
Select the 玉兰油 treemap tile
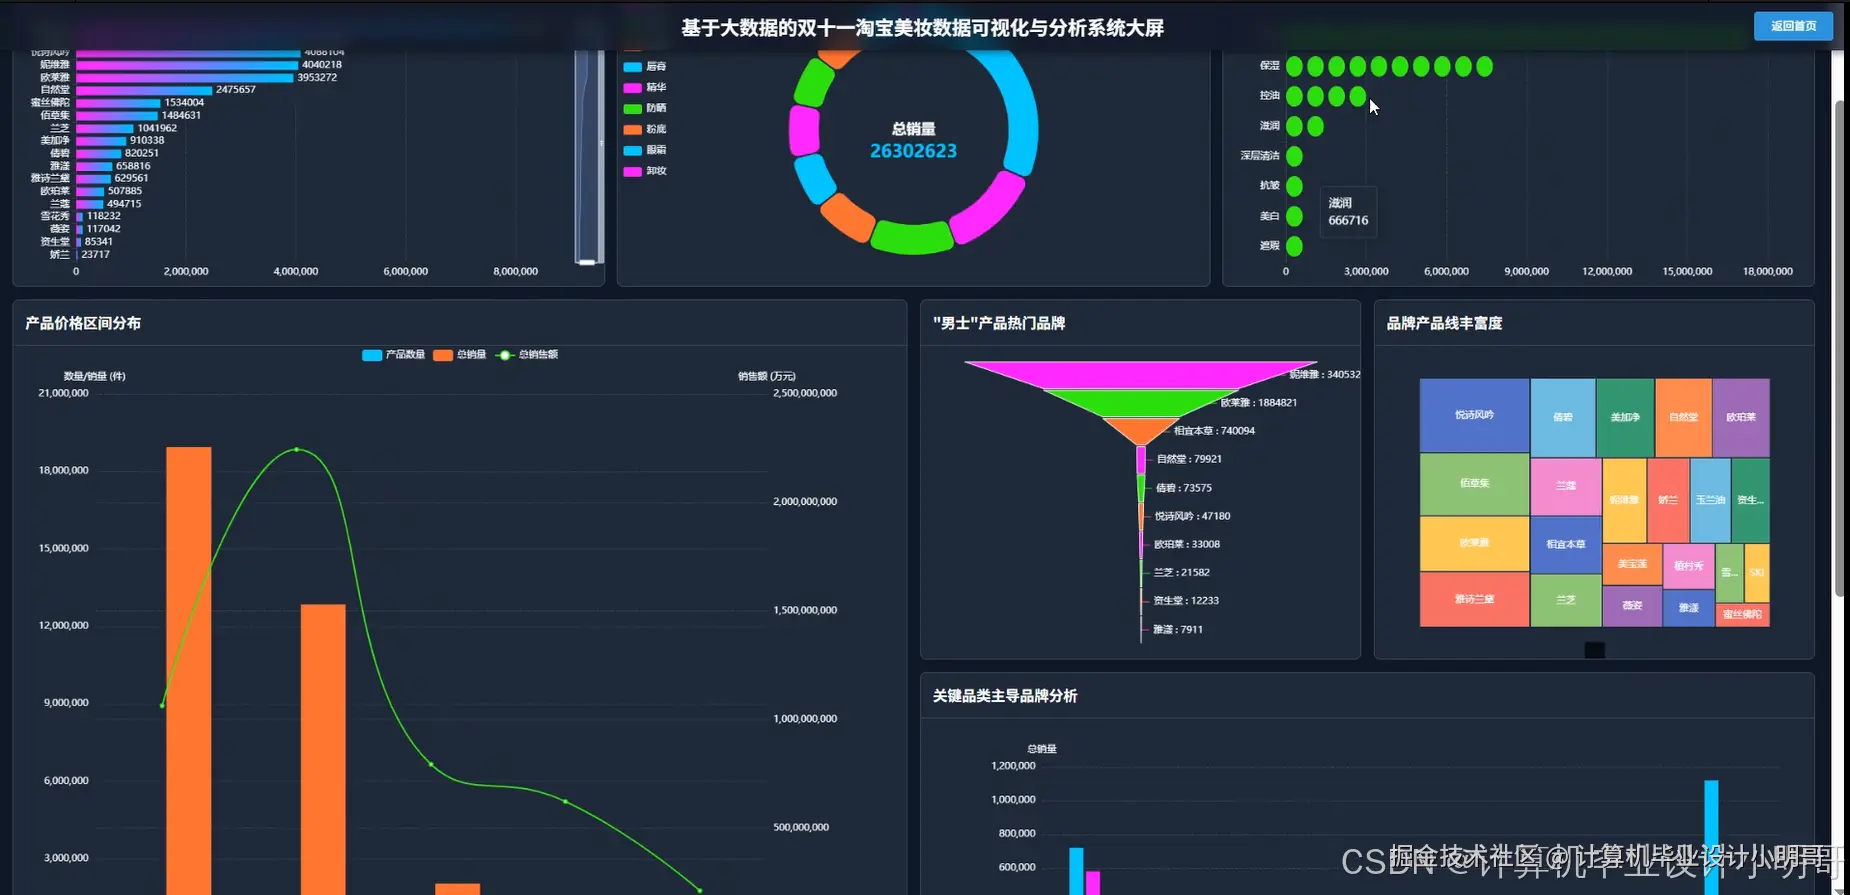point(1710,500)
